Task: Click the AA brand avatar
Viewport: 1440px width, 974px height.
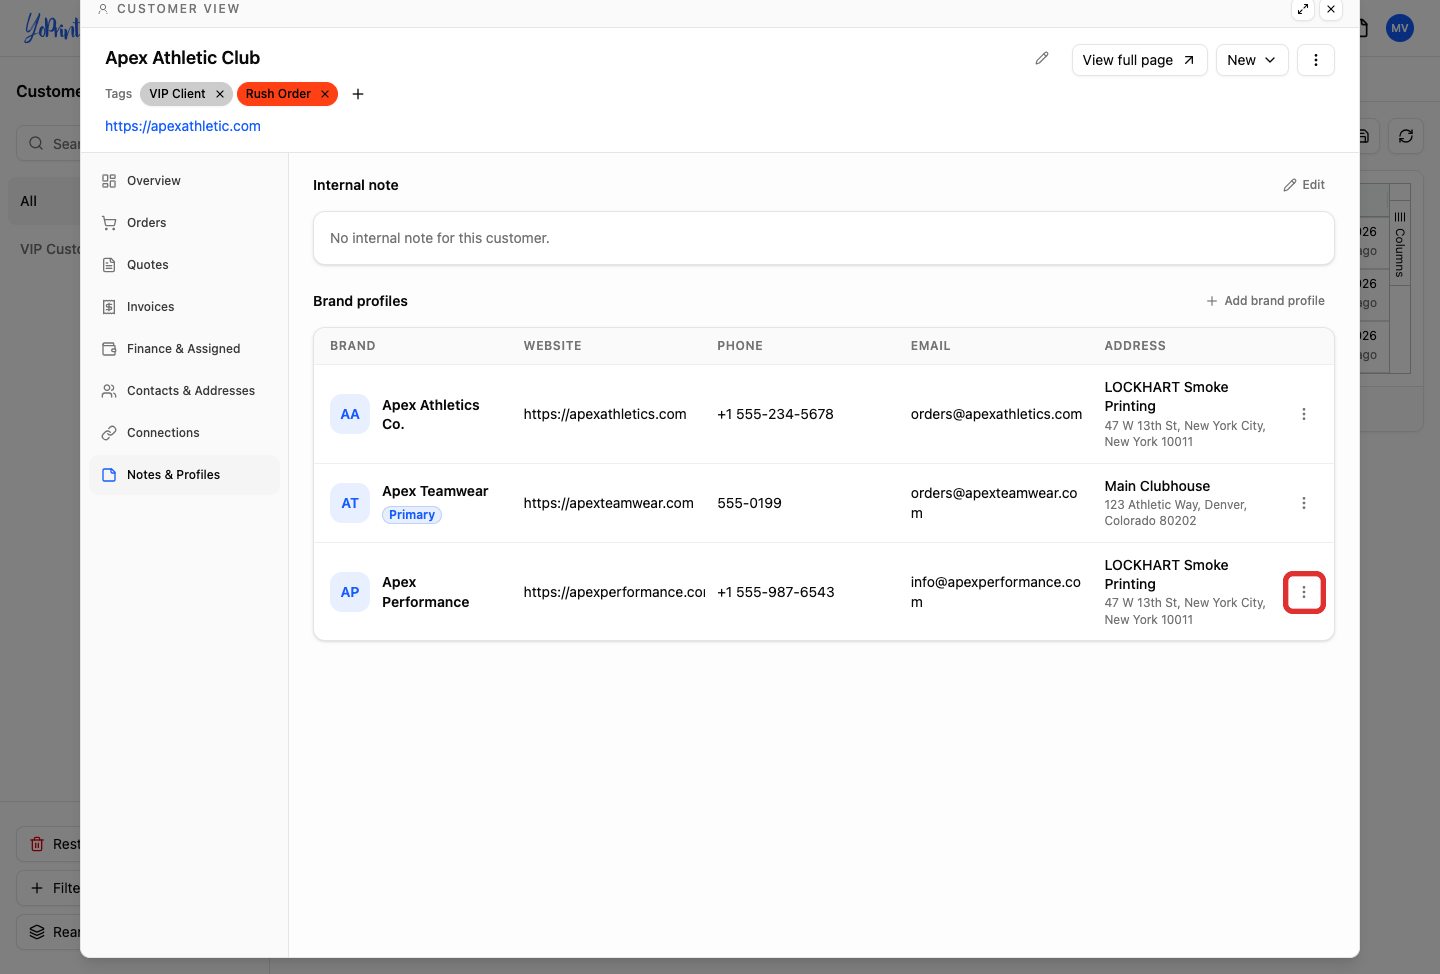Action: coord(350,414)
